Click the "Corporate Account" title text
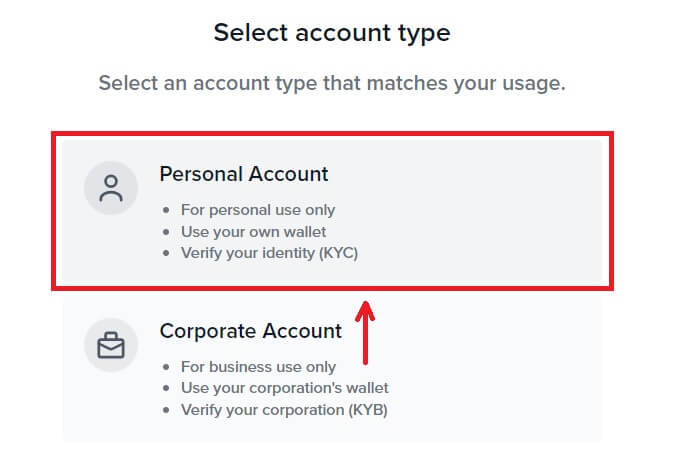This screenshot has width=678, height=458. point(251,331)
